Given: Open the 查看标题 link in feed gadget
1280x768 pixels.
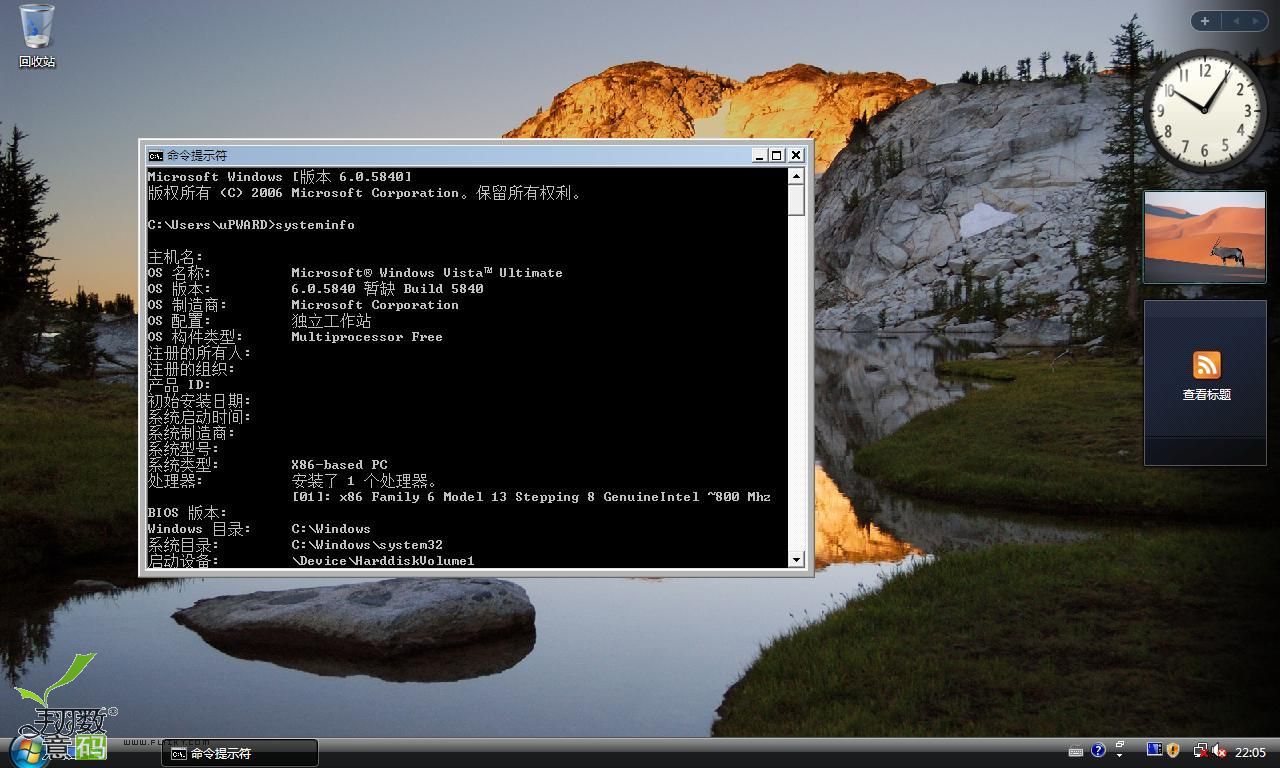Looking at the screenshot, I should [1206, 395].
